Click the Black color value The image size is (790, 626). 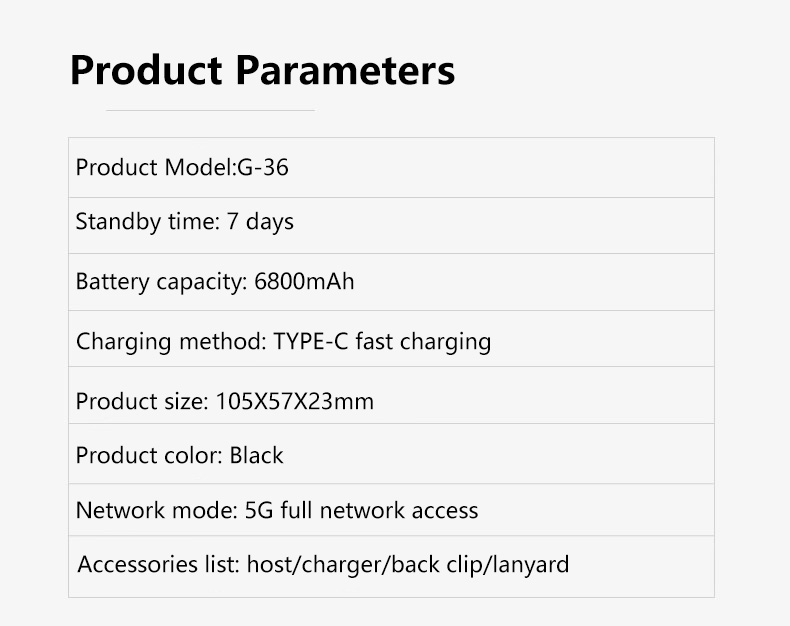pyautogui.click(x=257, y=455)
